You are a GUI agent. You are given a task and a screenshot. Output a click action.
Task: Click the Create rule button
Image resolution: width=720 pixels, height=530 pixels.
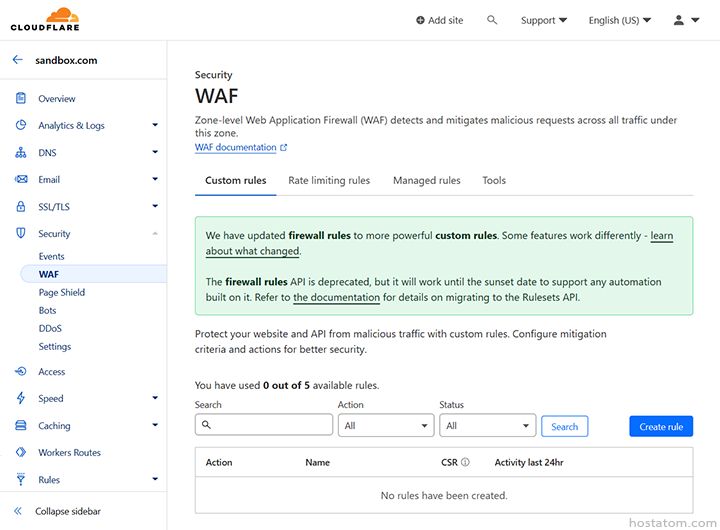coord(661,426)
